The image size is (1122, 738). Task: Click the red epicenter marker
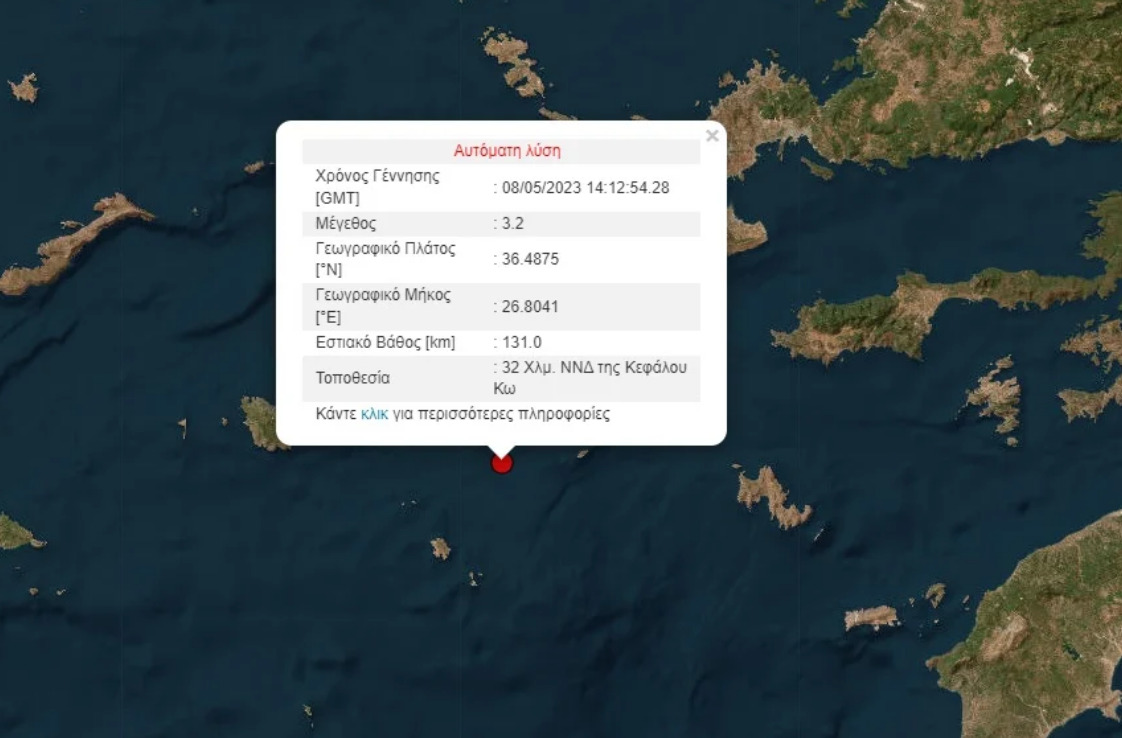pos(502,463)
